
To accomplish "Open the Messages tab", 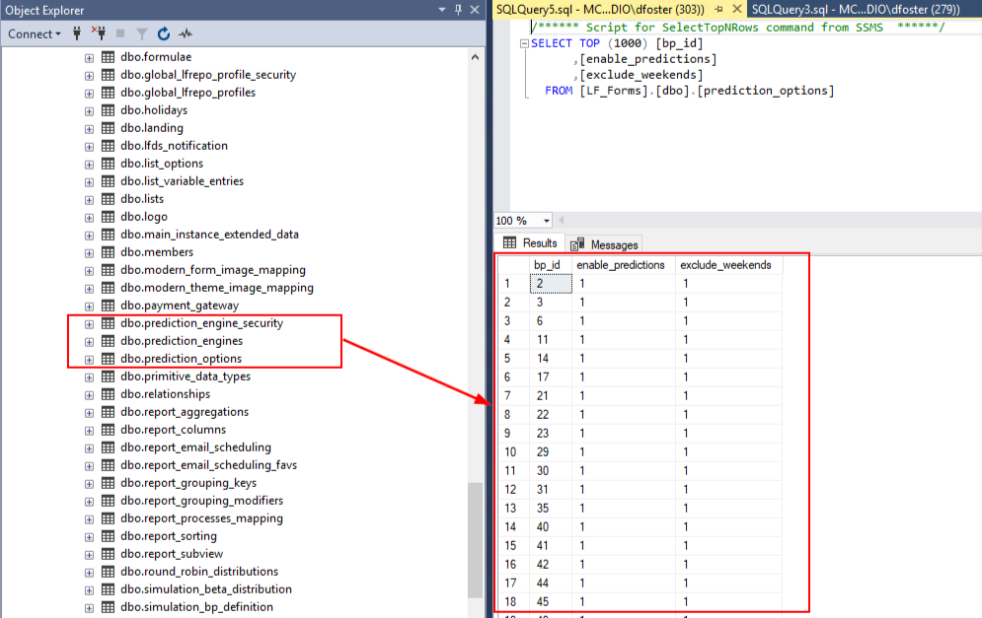I will 605,244.
